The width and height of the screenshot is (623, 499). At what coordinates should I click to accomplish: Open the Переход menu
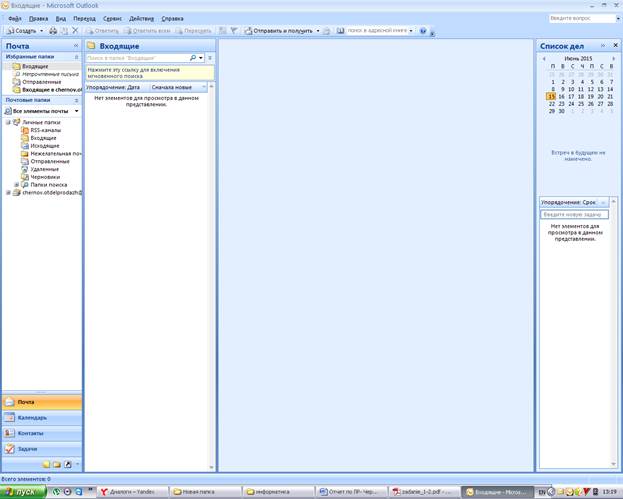84,19
